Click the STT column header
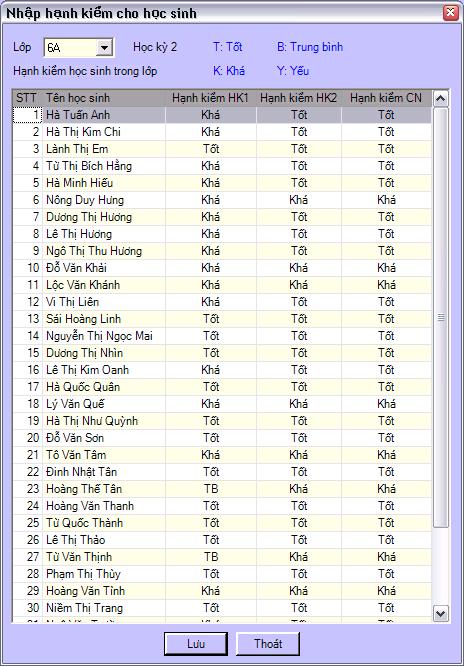 [x=28, y=98]
